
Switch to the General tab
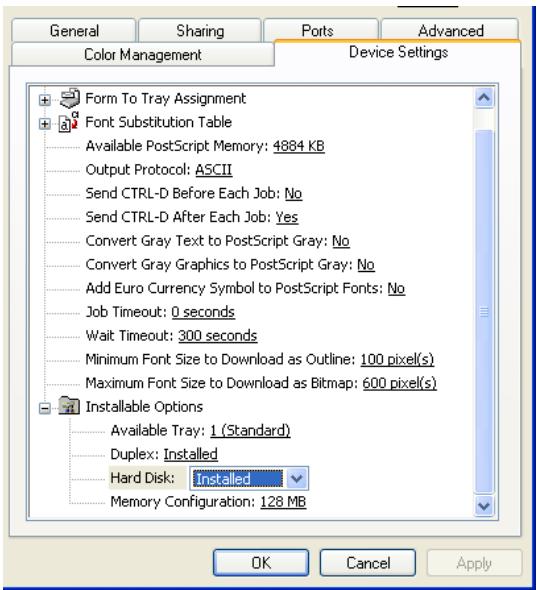tap(74, 30)
